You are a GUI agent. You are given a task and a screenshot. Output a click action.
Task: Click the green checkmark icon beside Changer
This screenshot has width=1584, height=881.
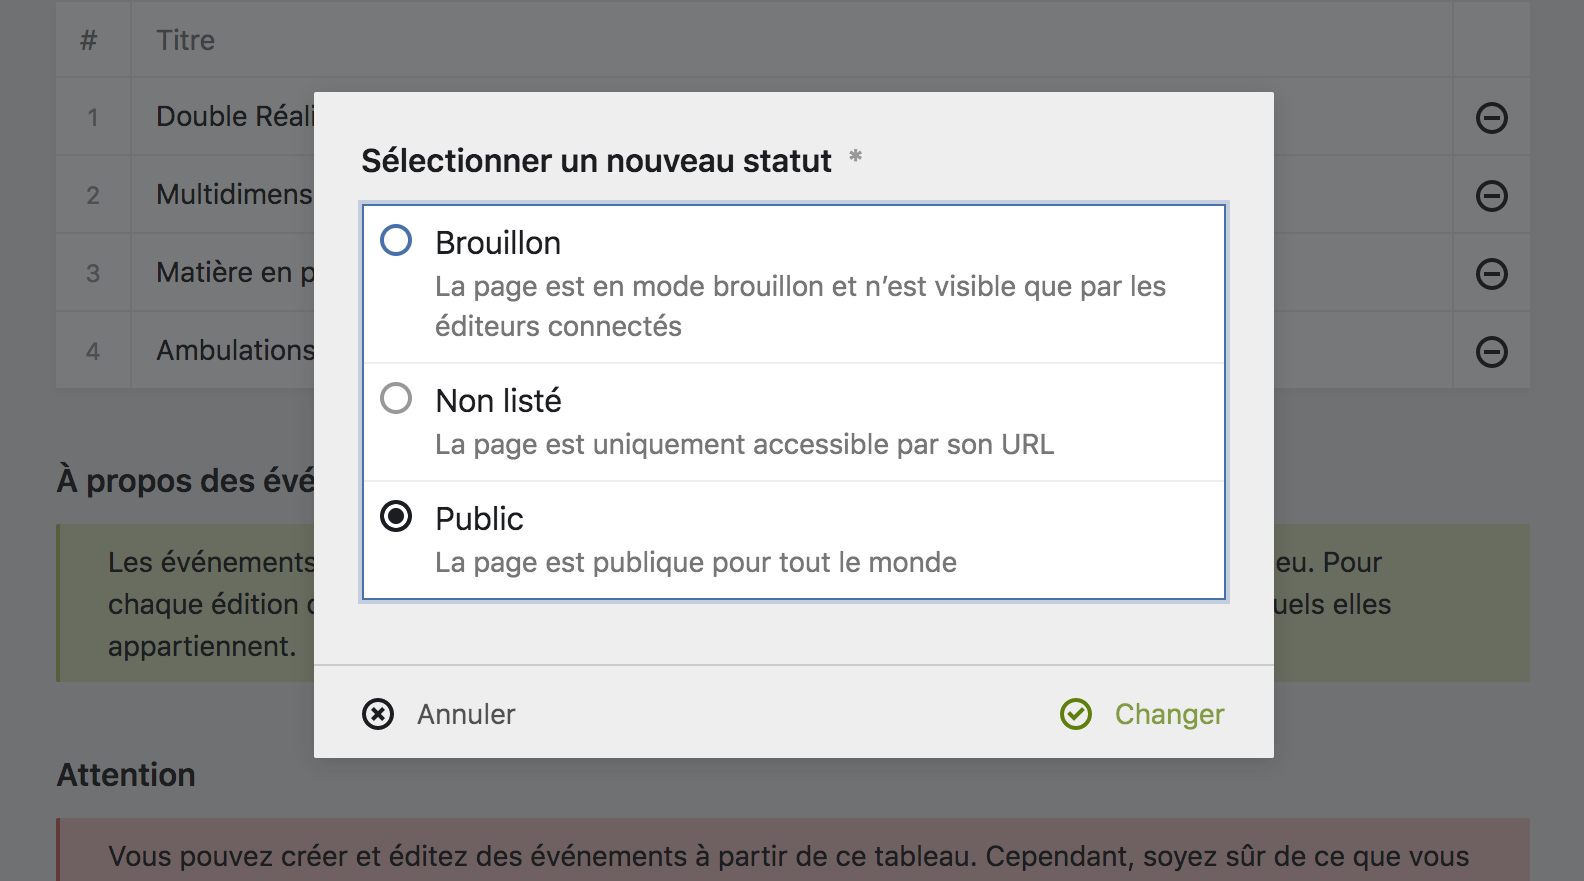click(1075, 714)
